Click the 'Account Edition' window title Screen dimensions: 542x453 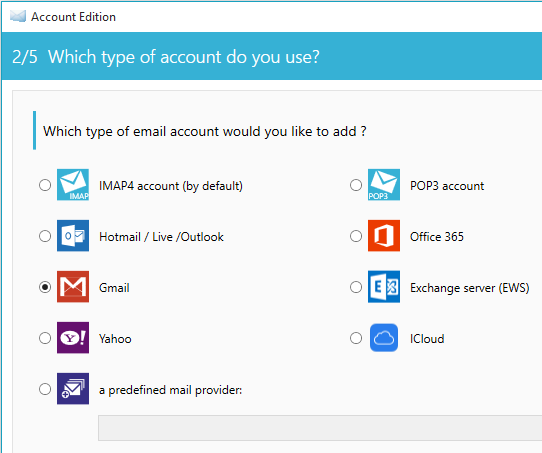[x=73, y=17]
